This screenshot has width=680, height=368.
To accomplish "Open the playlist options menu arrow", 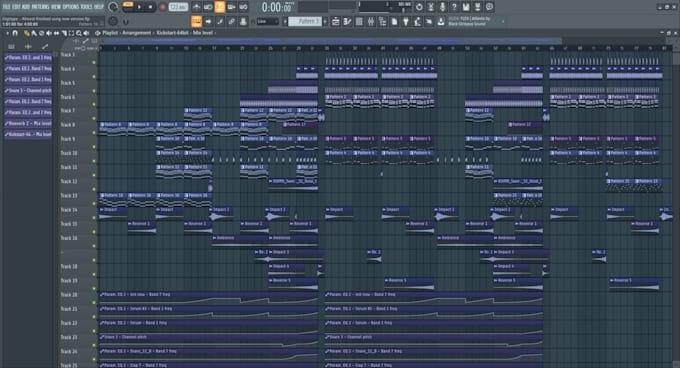I will coord(7,33).
